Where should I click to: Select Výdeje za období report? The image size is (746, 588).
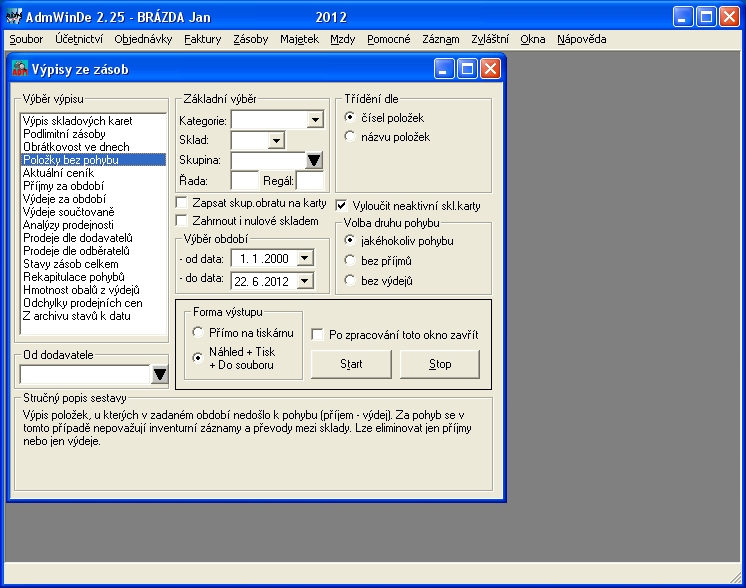(x=94, y=199)
